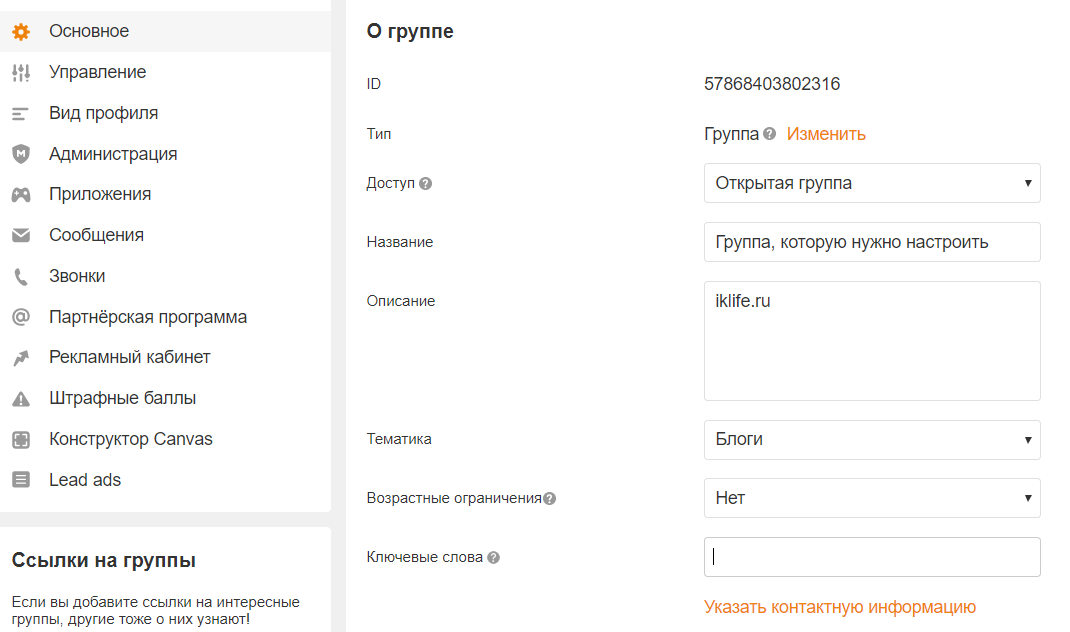Select the phone icon next to Звонки
Viewport: 1070px width, 632px height.
click(20, 275)
